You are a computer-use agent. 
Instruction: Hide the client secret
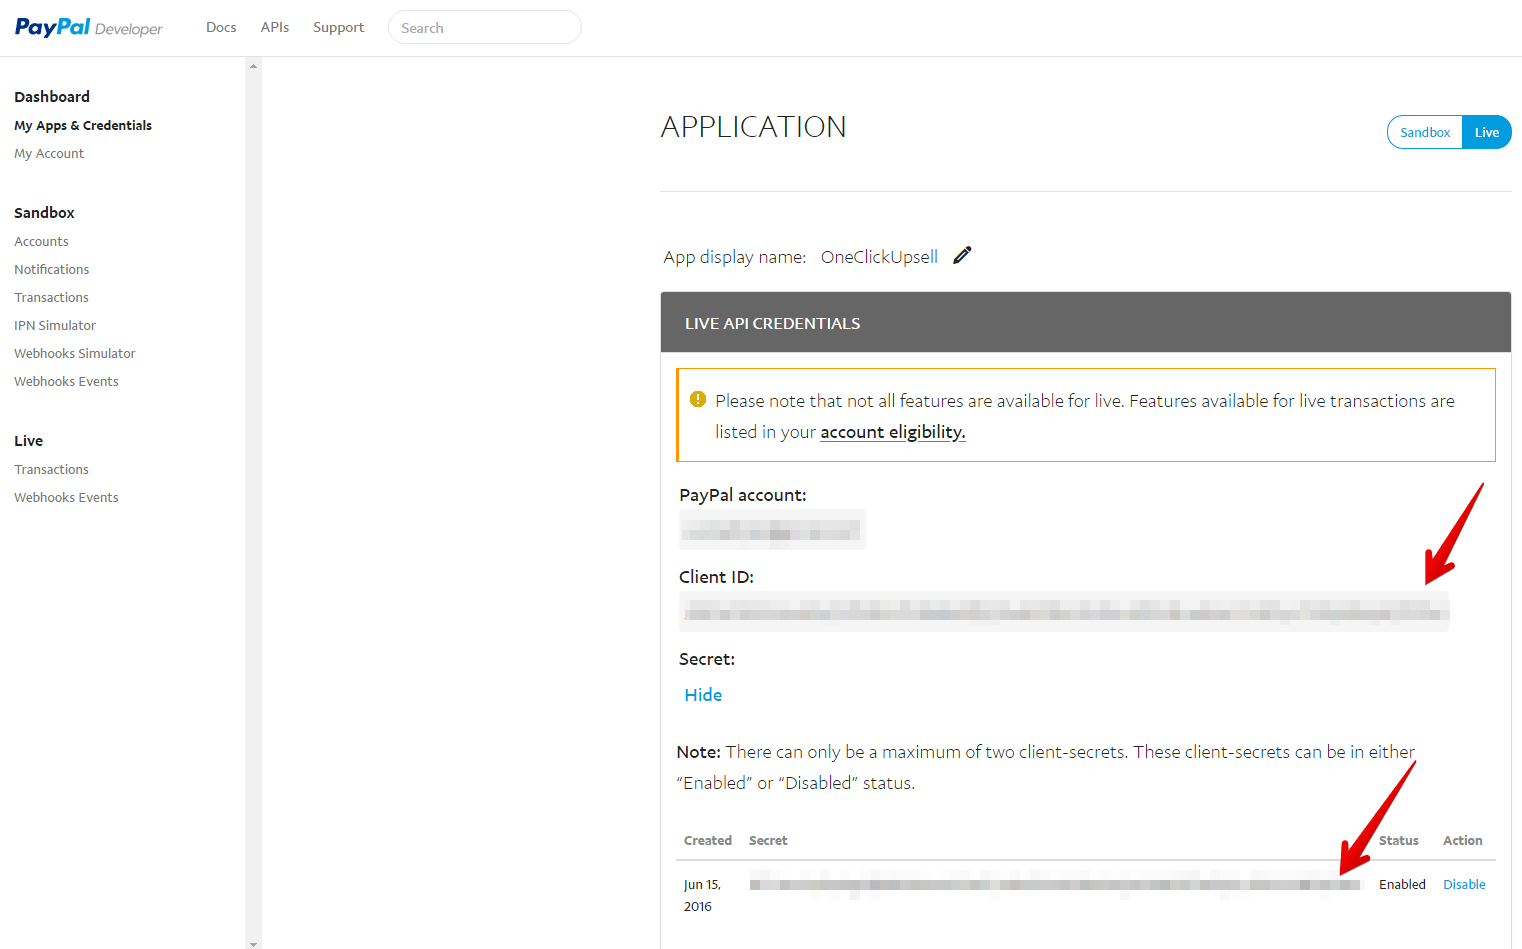[703, 695]
